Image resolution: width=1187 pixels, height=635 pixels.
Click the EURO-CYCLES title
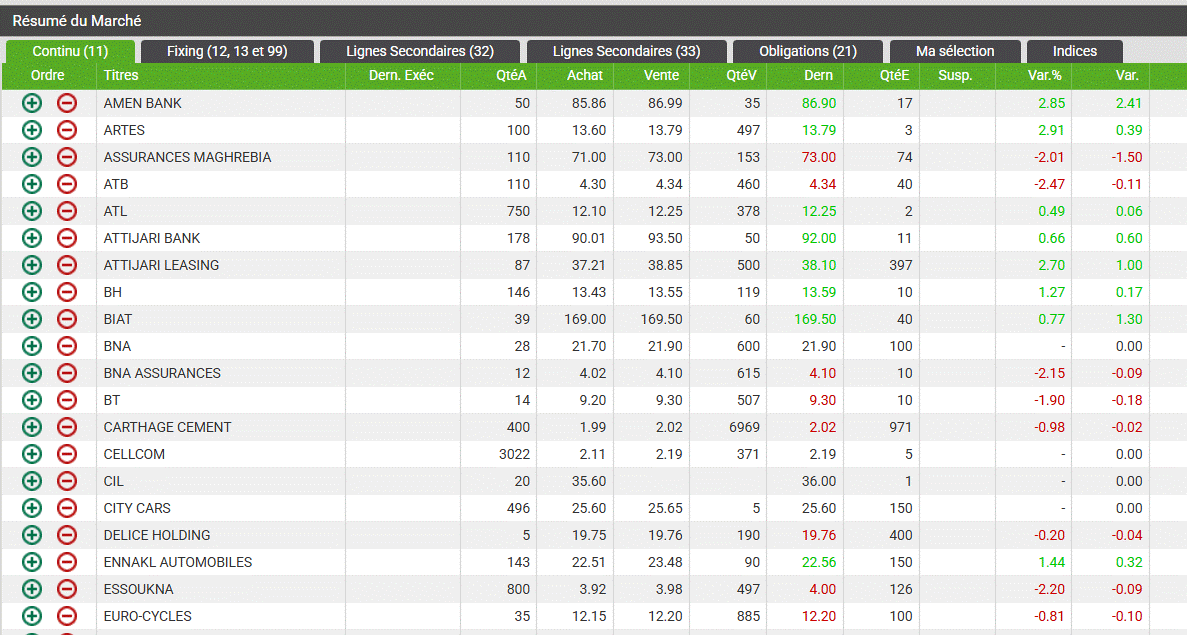pos(148,616)
